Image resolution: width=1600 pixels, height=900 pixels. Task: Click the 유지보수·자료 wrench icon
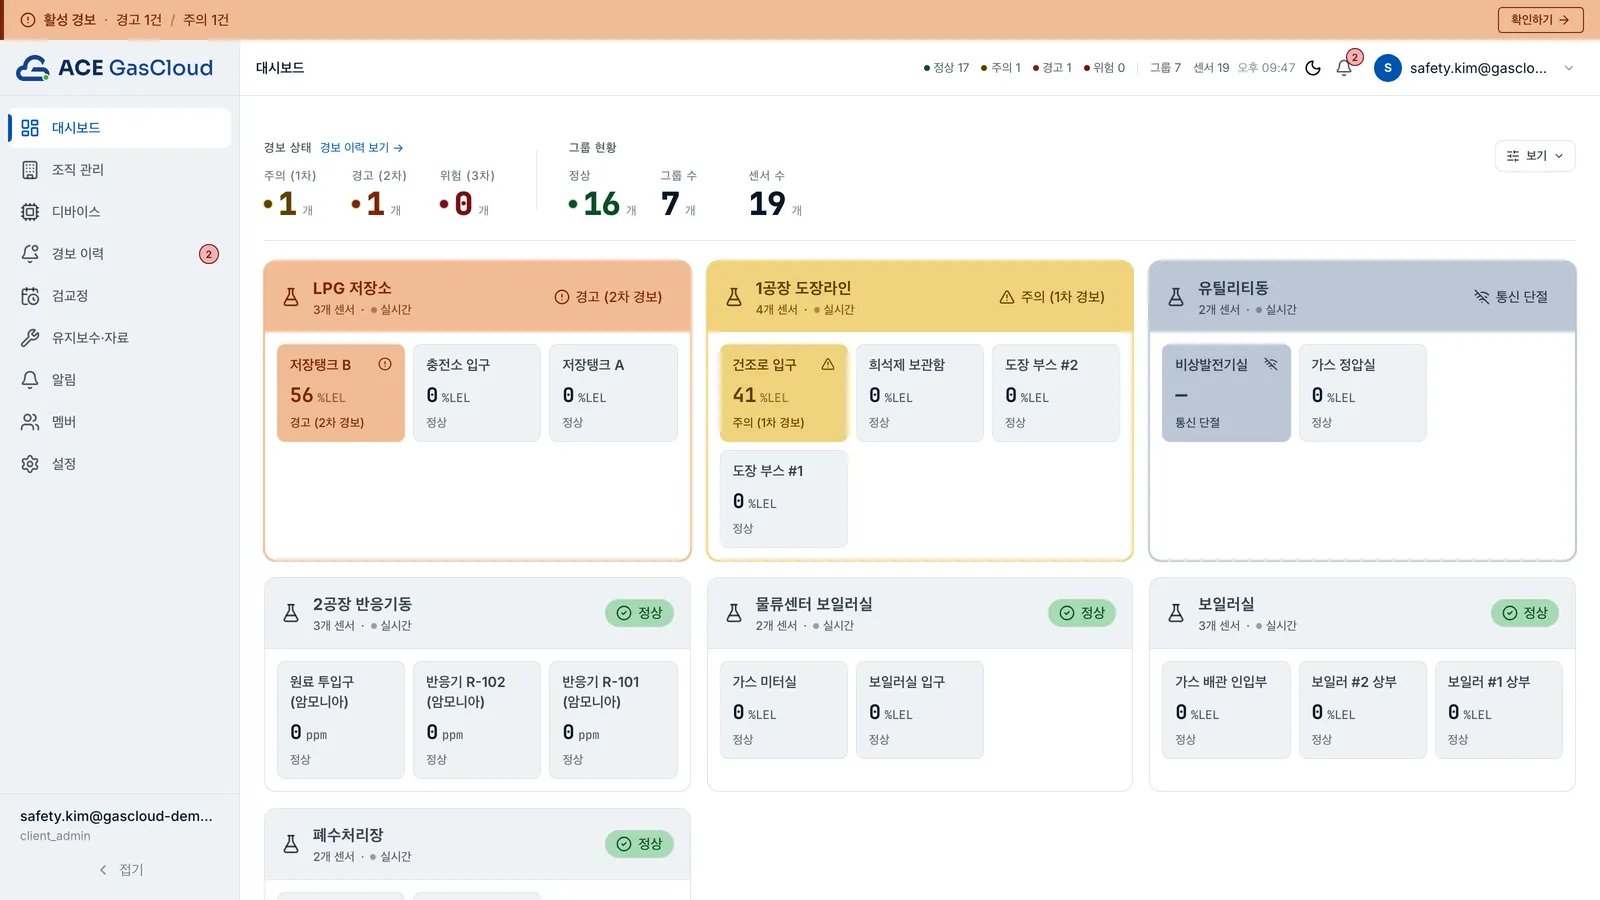pos(30,338)
